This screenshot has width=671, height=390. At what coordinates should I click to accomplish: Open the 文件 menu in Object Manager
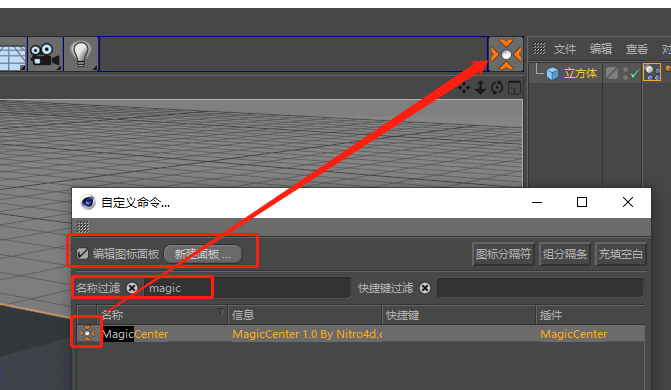(565, 49)
